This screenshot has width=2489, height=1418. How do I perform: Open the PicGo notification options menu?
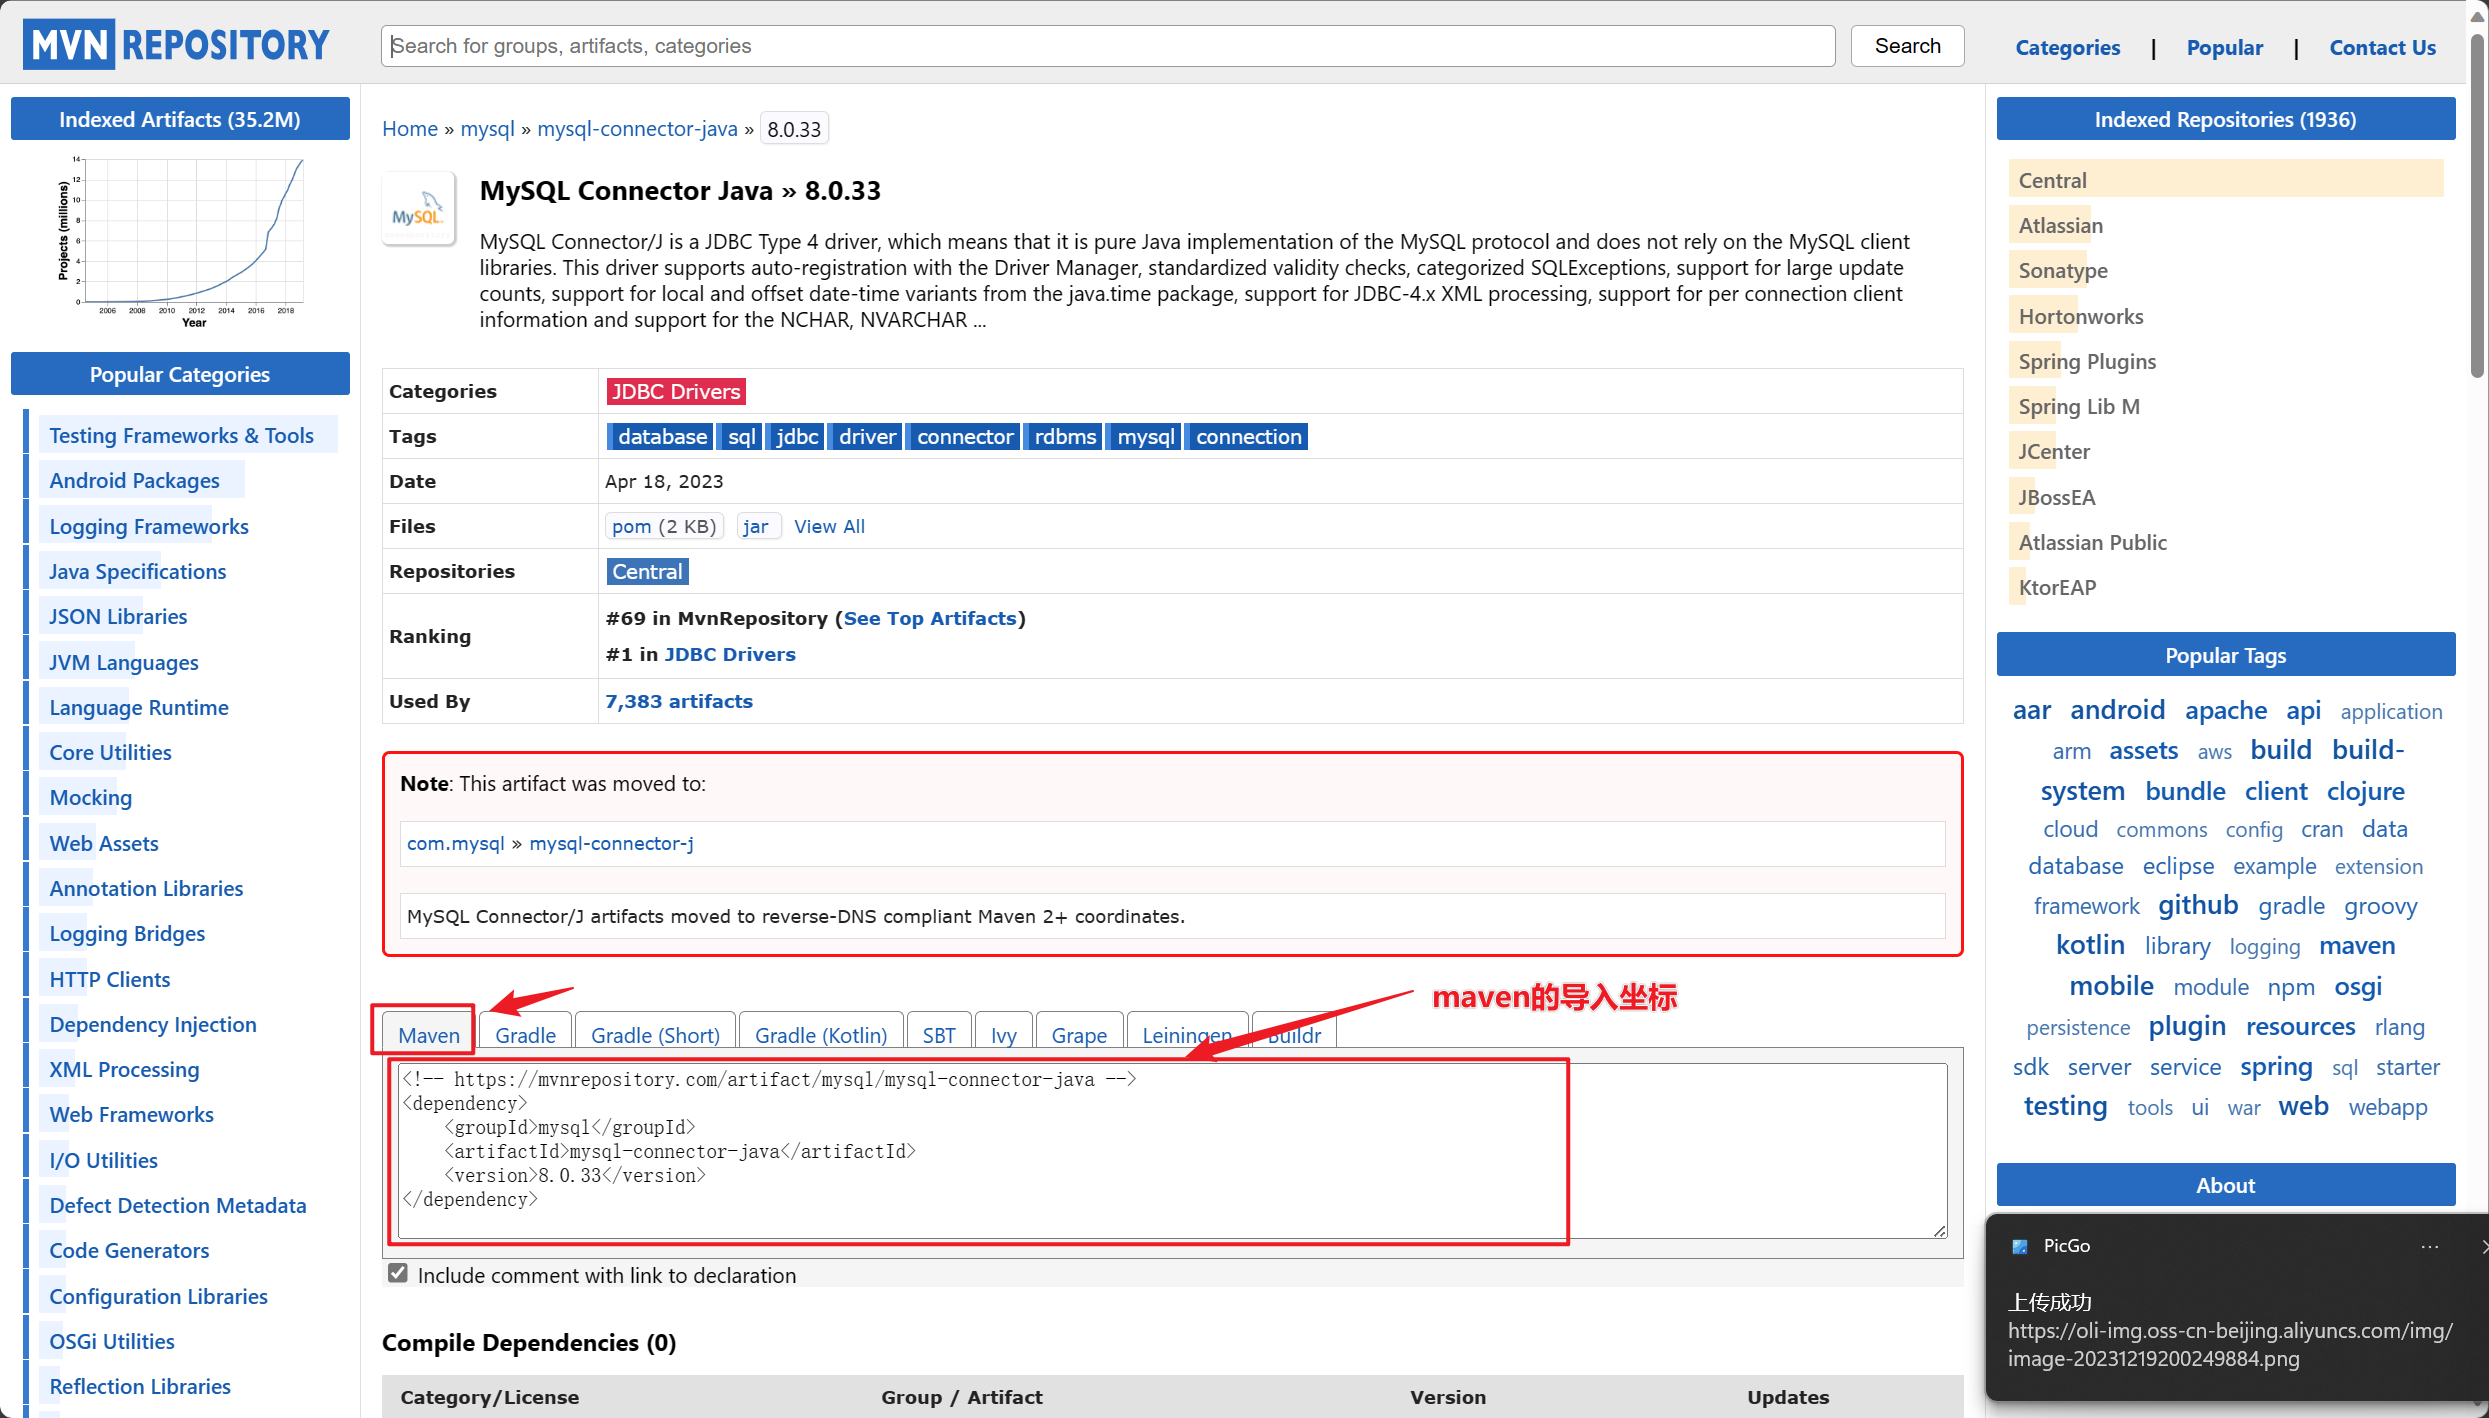2430,1246
